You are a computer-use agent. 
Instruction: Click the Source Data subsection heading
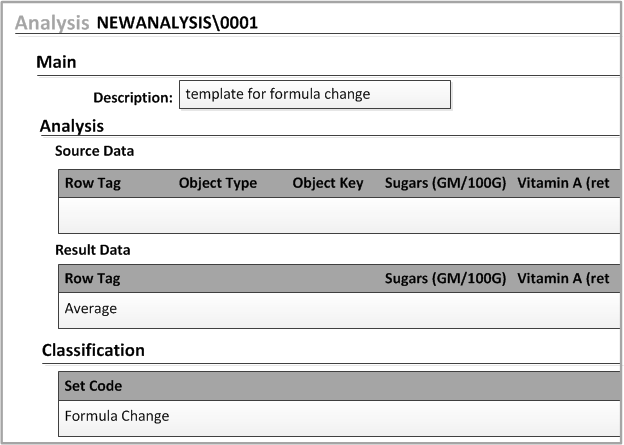pos(94,151)
